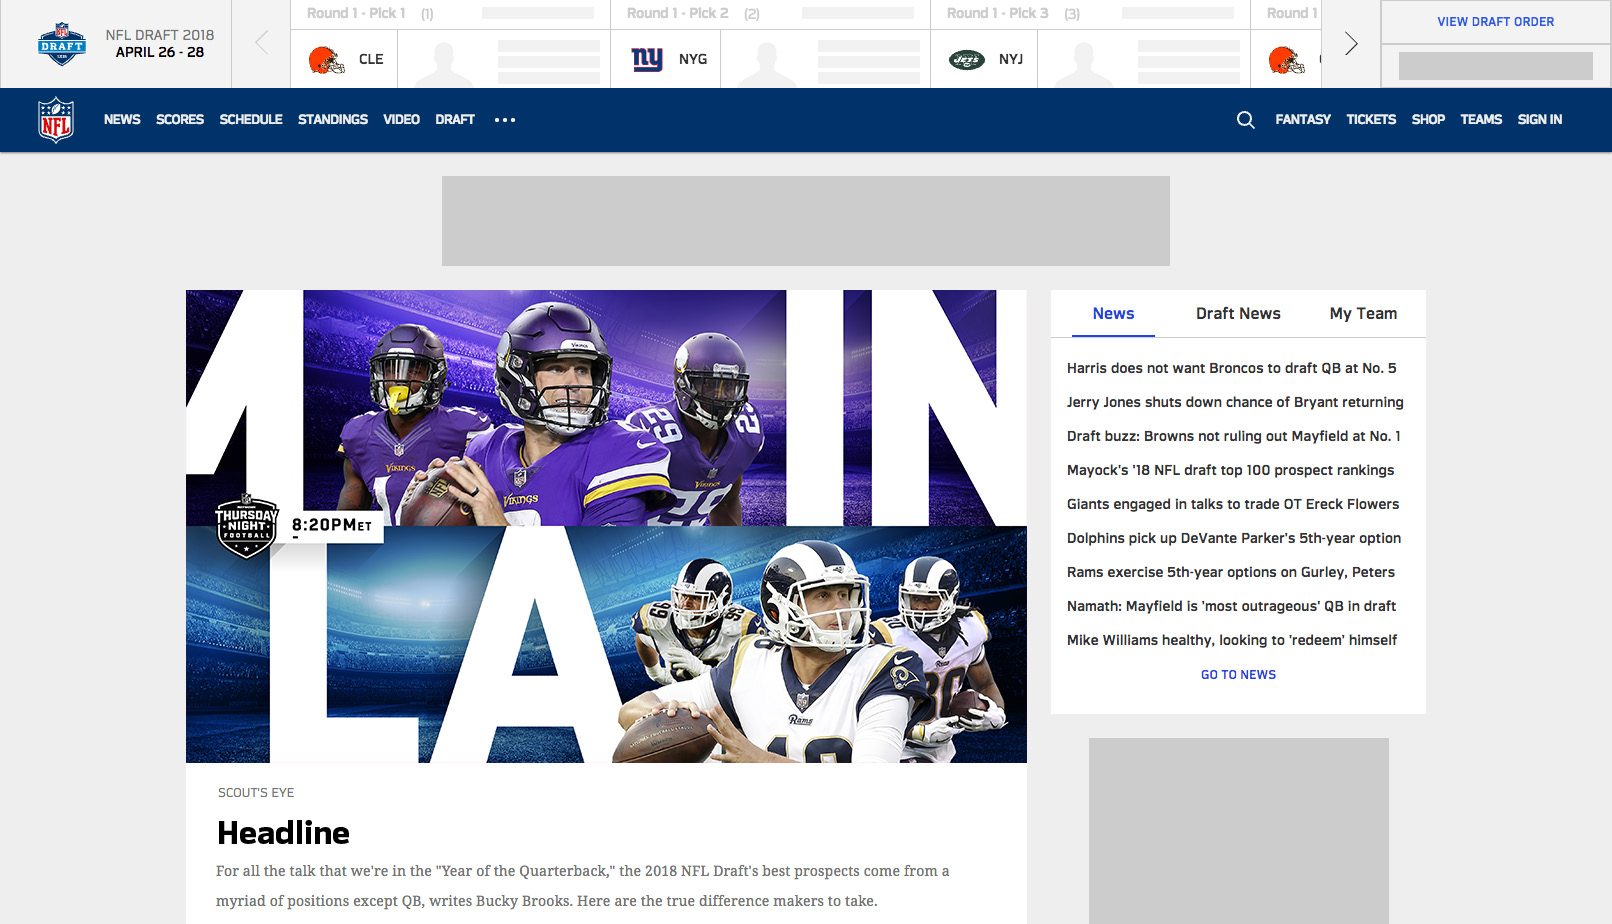Viewport: 1612px width, 924px height.
Task: Click the article summary about Bucky Brooks
Action: pos(583,886)
